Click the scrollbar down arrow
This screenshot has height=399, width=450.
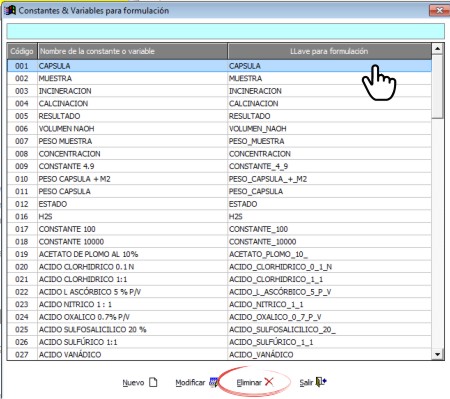pyautogui.click(x=437, y=354)
